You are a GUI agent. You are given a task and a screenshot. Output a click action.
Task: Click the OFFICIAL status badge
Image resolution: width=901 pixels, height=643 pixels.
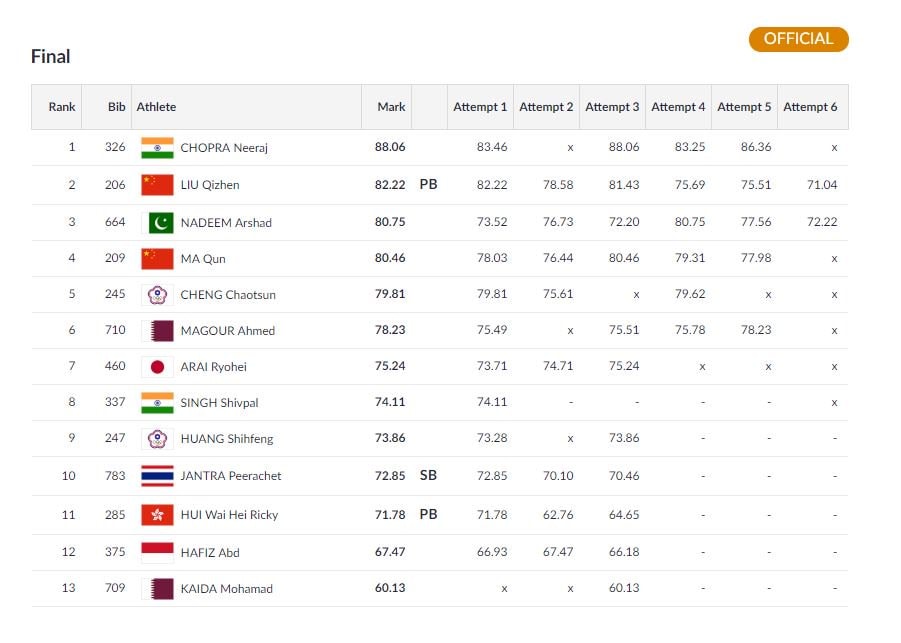[798, 39]
